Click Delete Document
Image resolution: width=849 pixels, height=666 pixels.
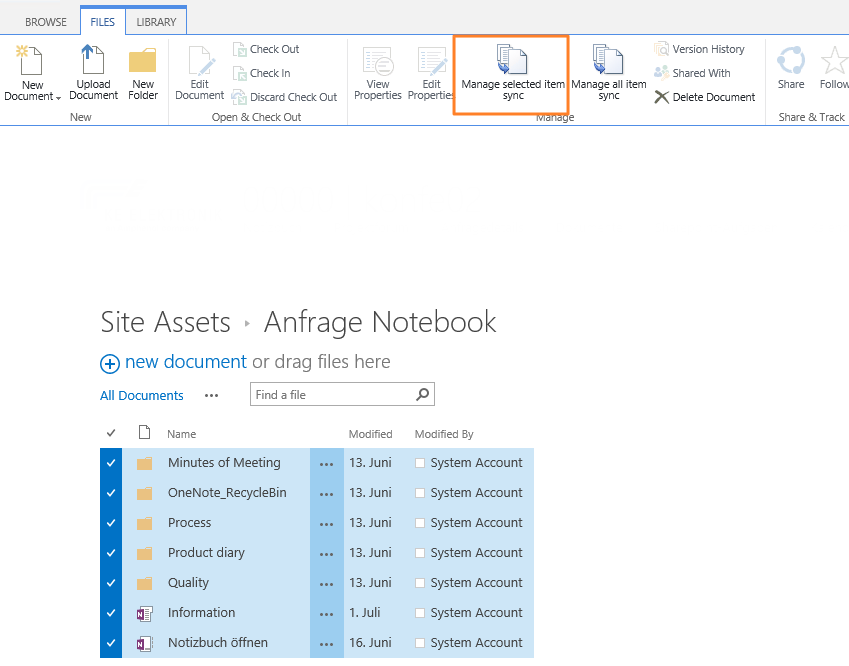pyautogui.click(x=704, y=97)
